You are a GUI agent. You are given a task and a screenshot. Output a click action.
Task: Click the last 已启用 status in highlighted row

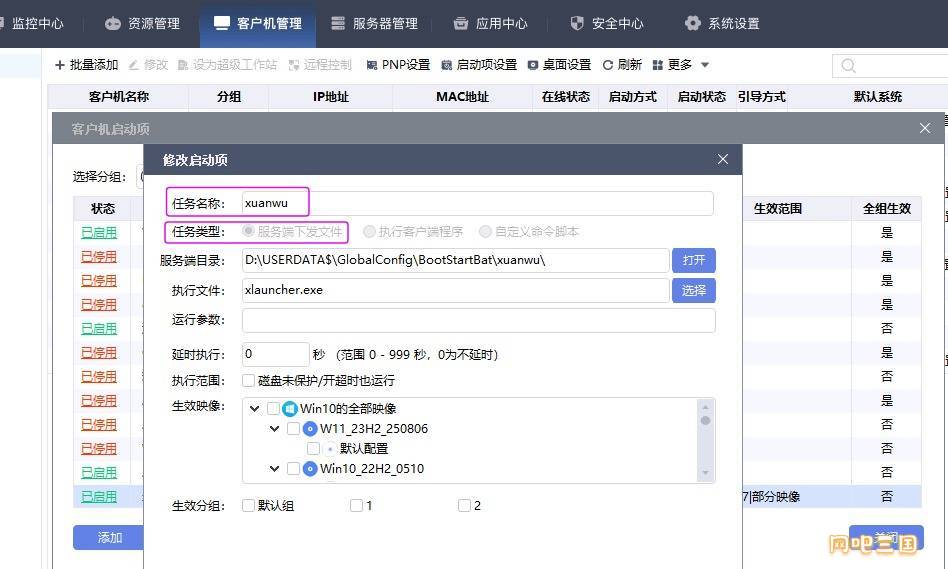click(99, 496)
